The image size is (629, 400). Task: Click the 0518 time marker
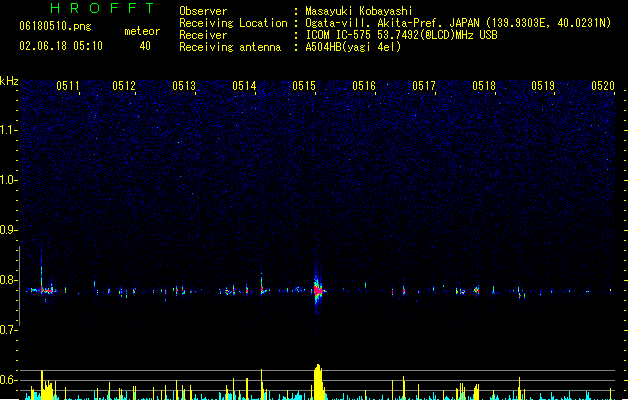(x=484, y=86)
